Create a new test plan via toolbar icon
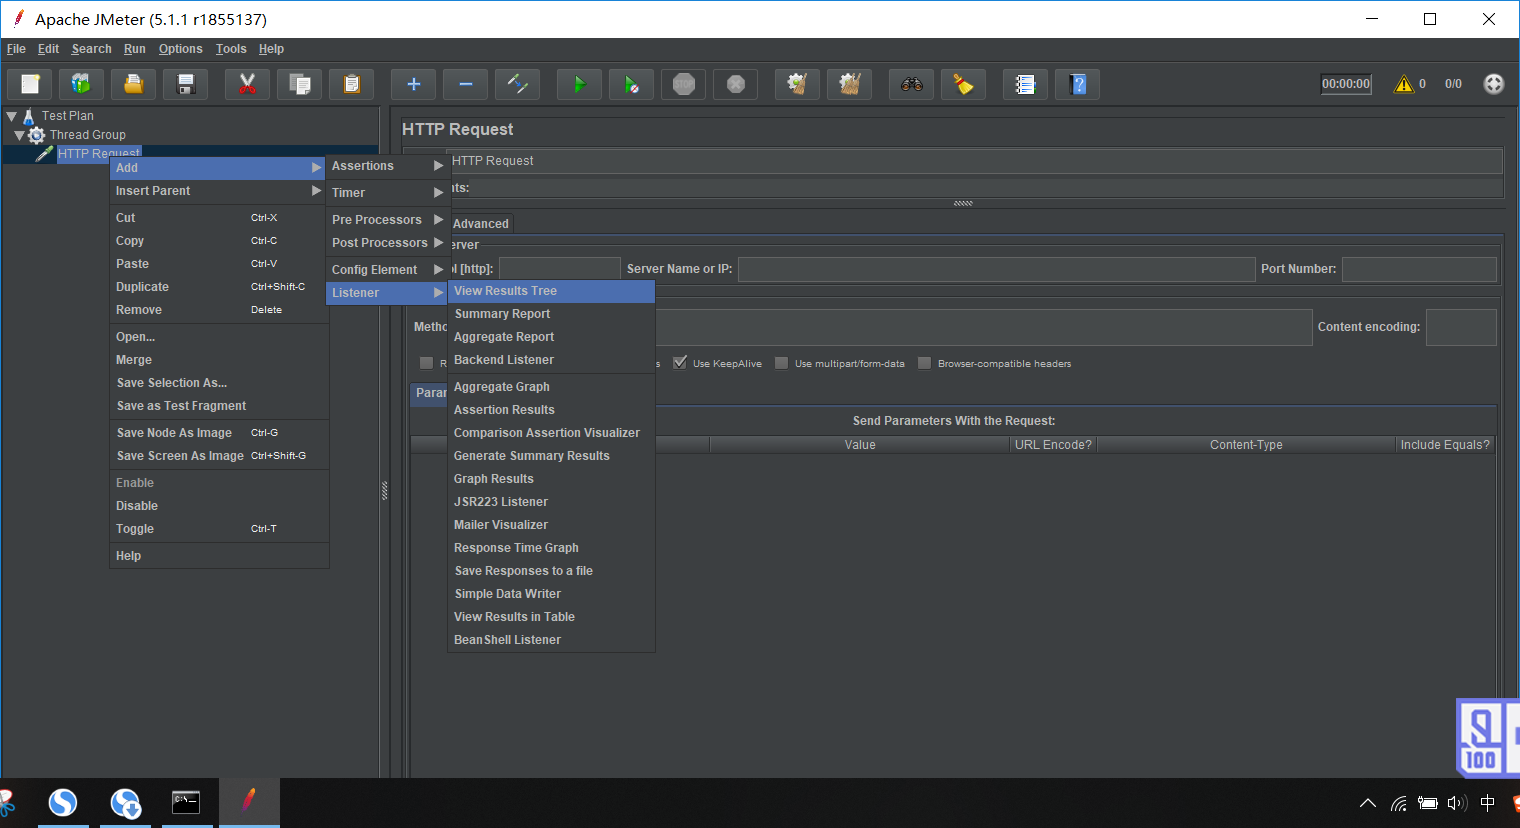 31,85
